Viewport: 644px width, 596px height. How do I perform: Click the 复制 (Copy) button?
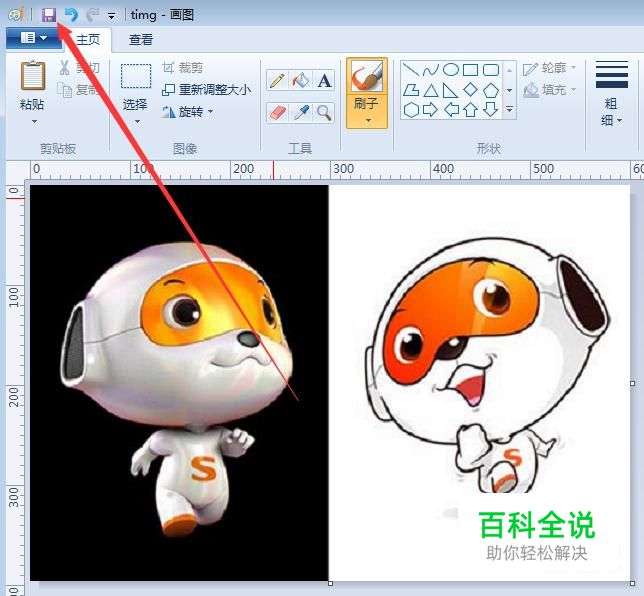[x=79, y=89]
